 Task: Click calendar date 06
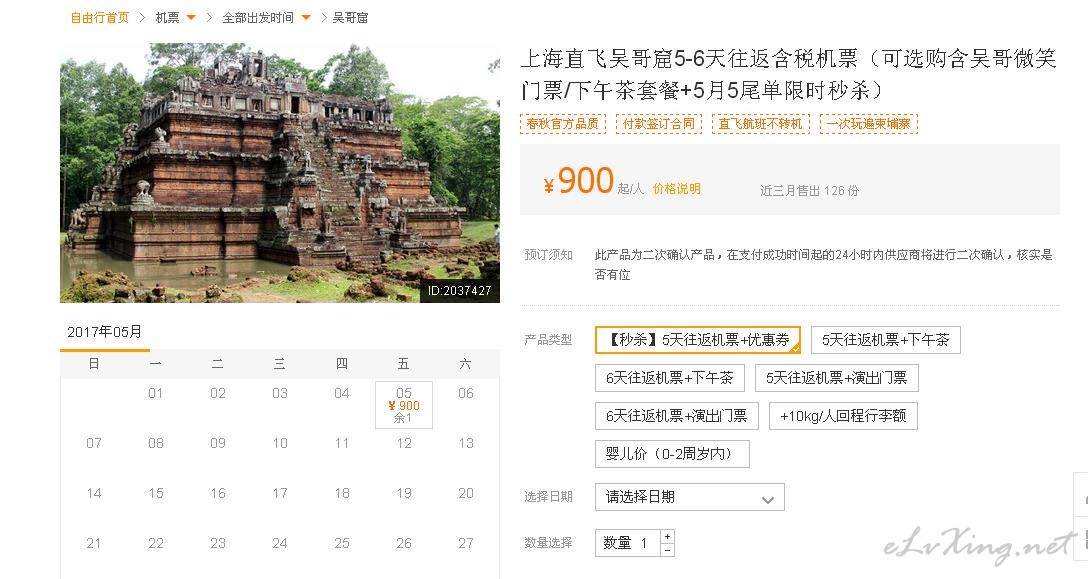point(466,393)
